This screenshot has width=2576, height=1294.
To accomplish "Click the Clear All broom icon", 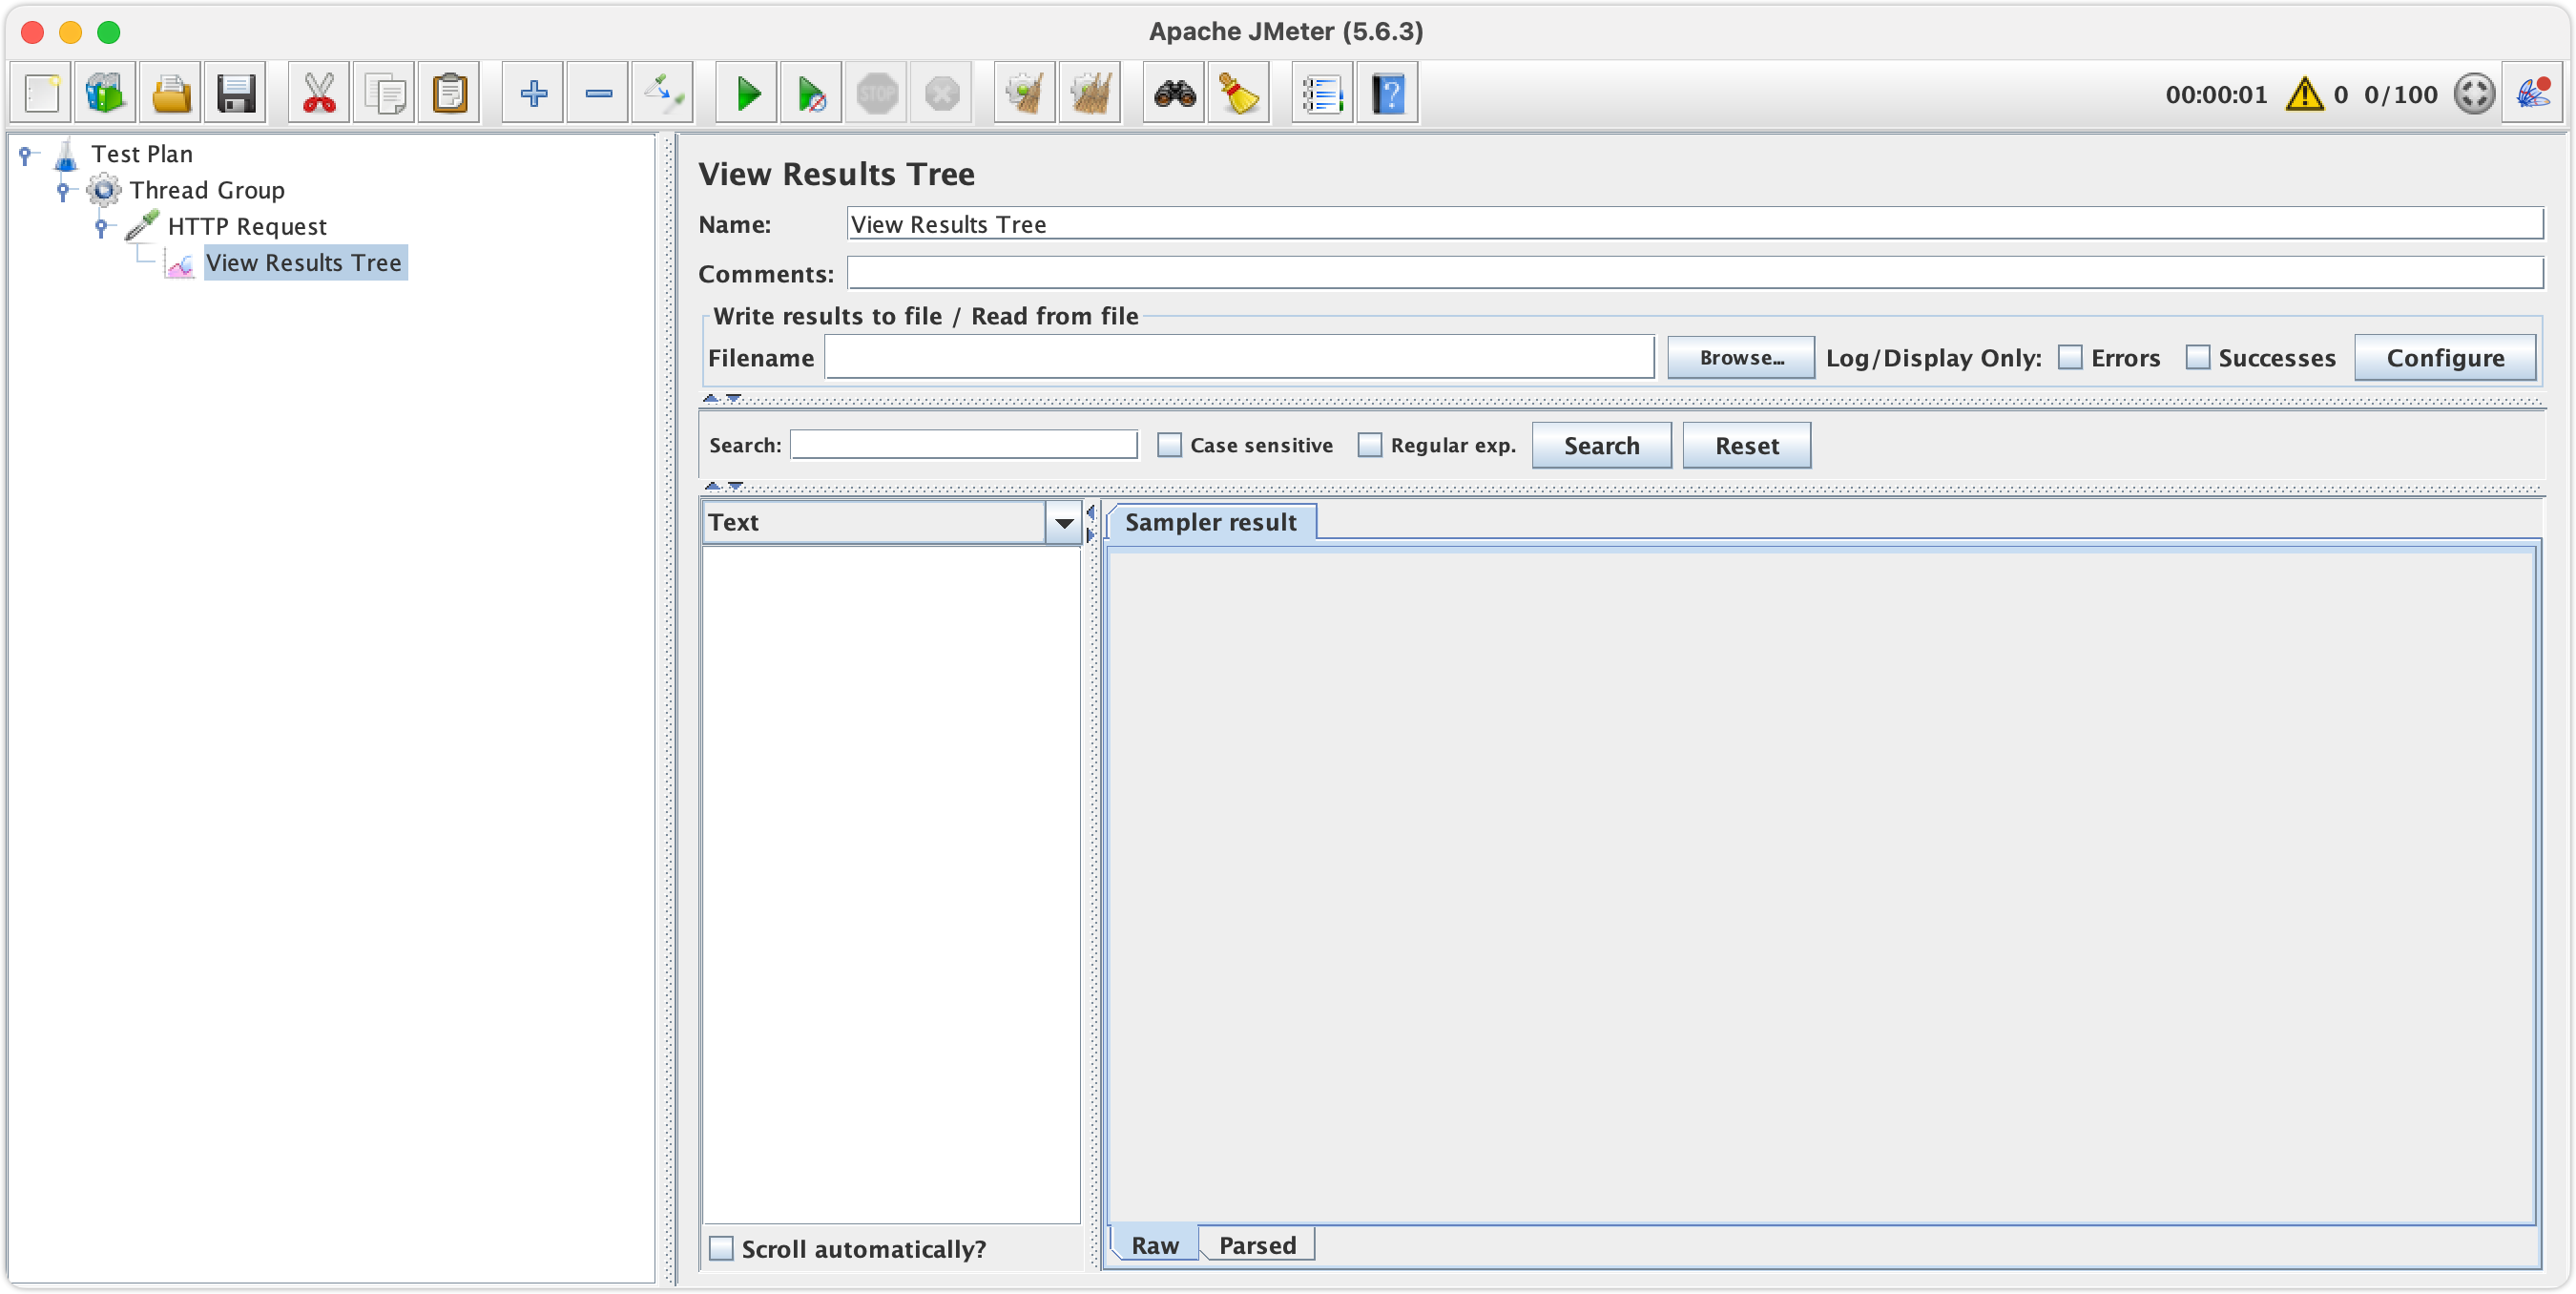I will click(x=1089, y=94).
